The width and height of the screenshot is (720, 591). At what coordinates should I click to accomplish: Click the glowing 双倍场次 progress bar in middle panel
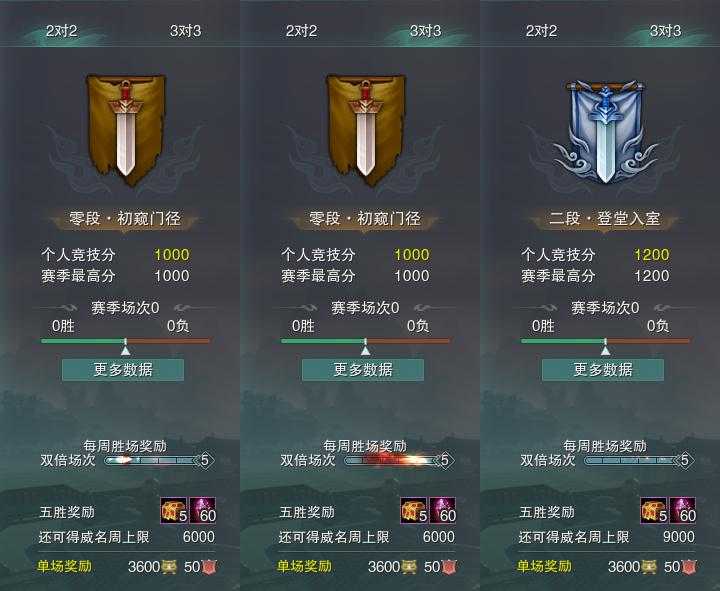[x=393, y=460]
